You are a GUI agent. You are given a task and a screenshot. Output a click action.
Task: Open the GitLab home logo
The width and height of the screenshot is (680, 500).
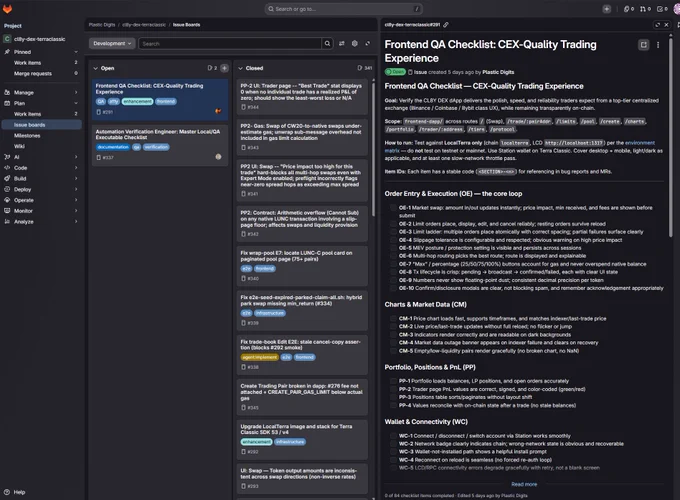tap(7, 9)
